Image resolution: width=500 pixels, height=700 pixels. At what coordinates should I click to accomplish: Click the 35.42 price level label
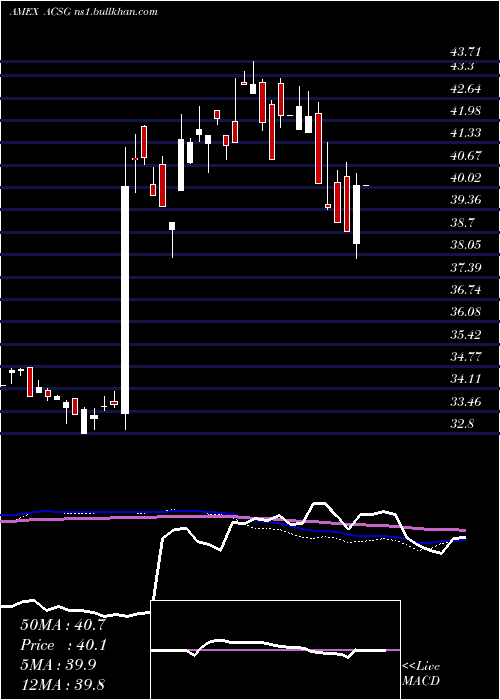[466, 334]
